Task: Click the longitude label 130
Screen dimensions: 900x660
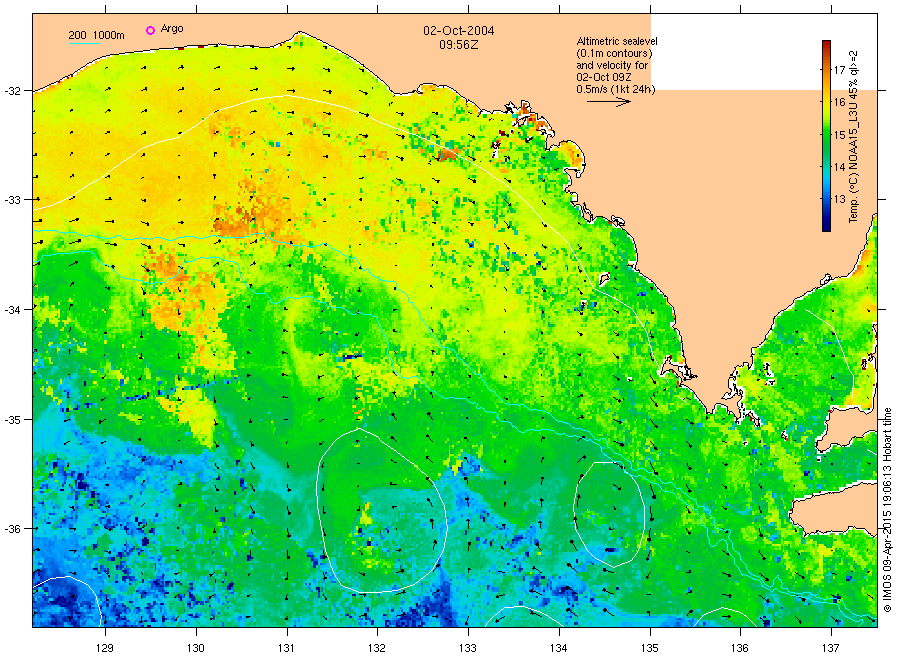Action: 196,648
